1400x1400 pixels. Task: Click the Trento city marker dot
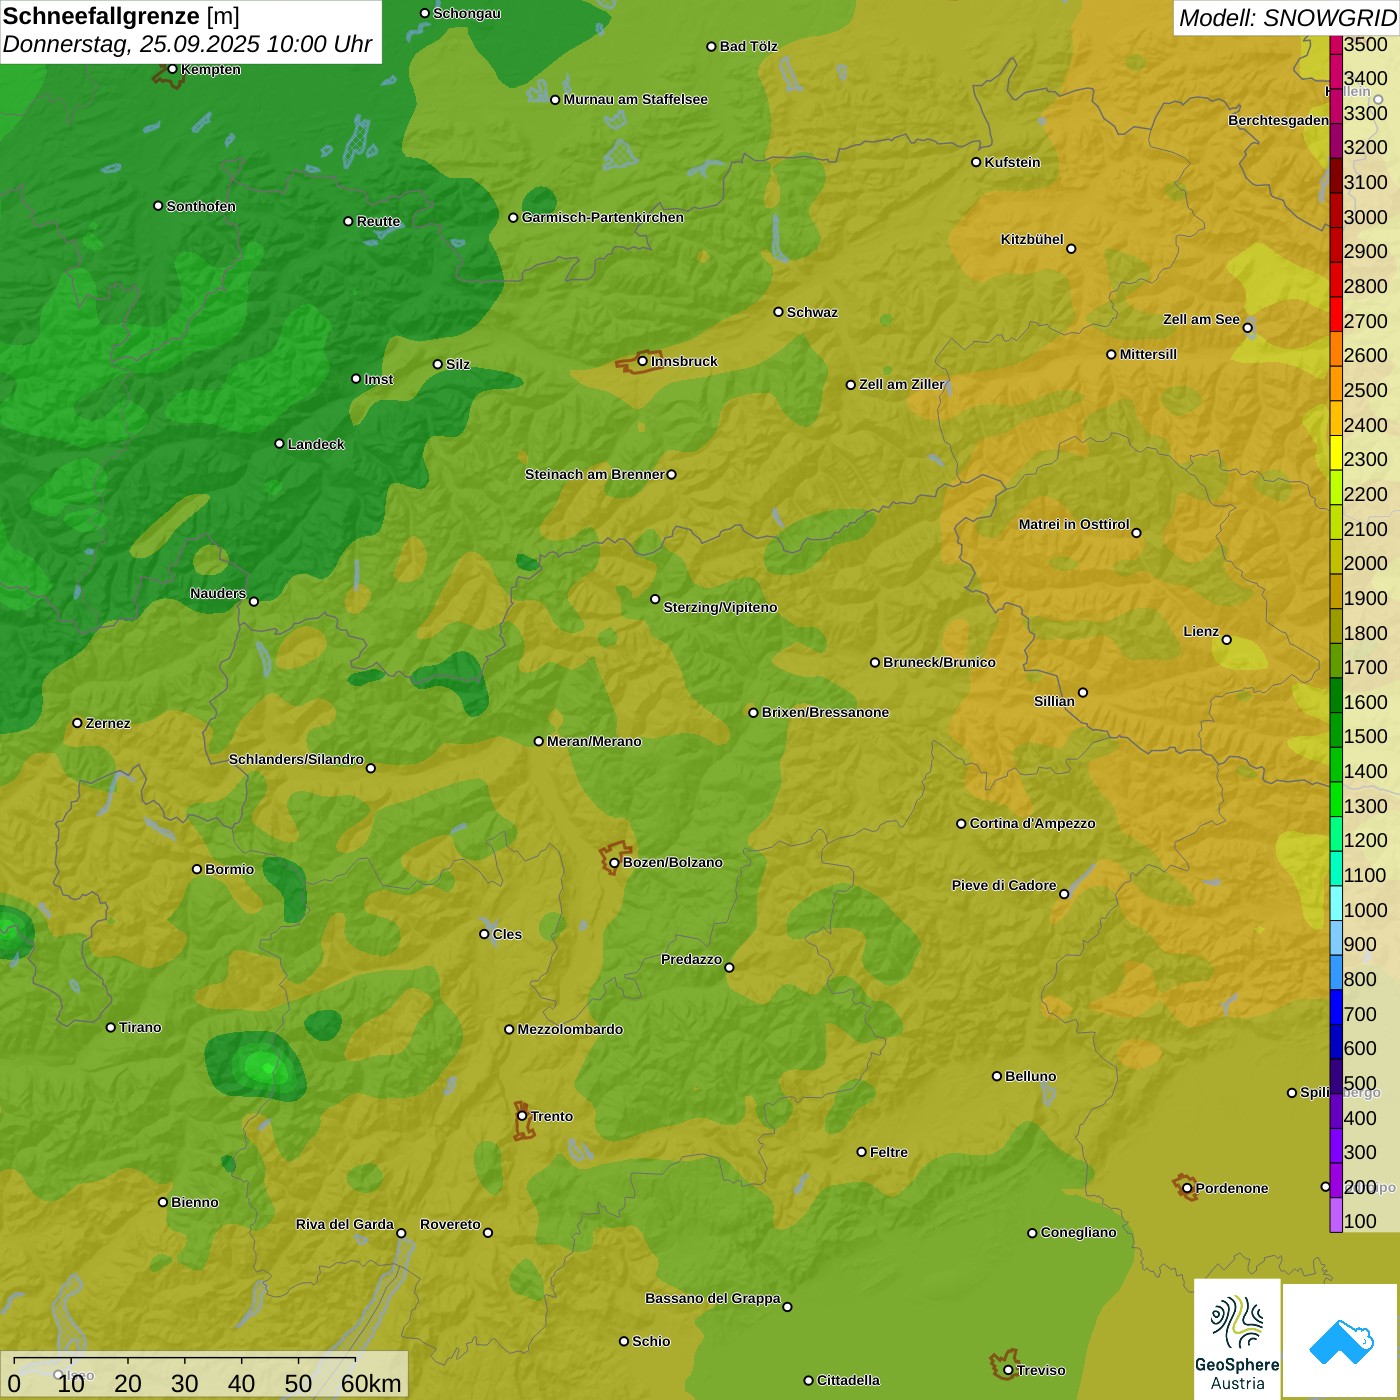(522, 1116)
